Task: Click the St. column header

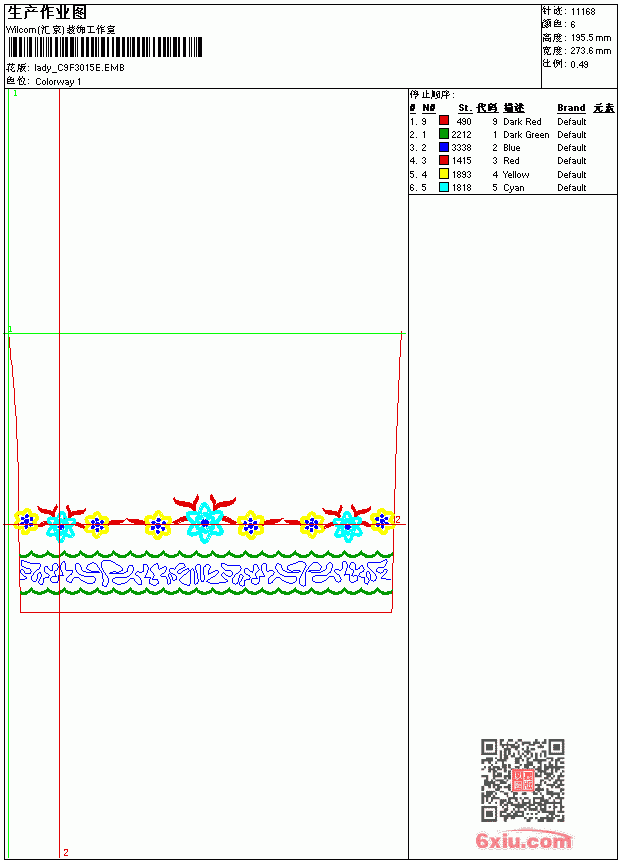Action: coord(465,108)
